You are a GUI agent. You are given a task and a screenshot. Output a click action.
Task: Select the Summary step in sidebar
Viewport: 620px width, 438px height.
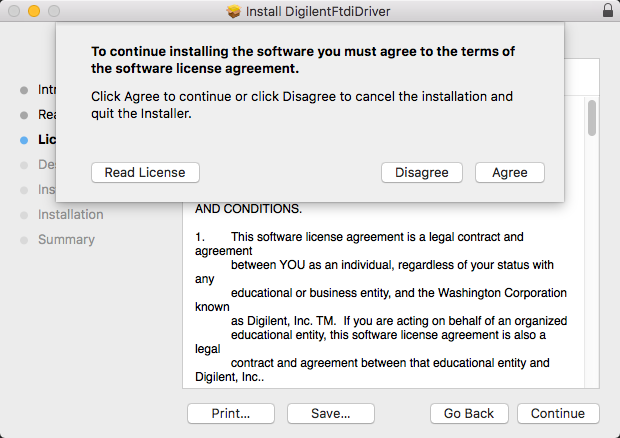(x=66, y=240)
